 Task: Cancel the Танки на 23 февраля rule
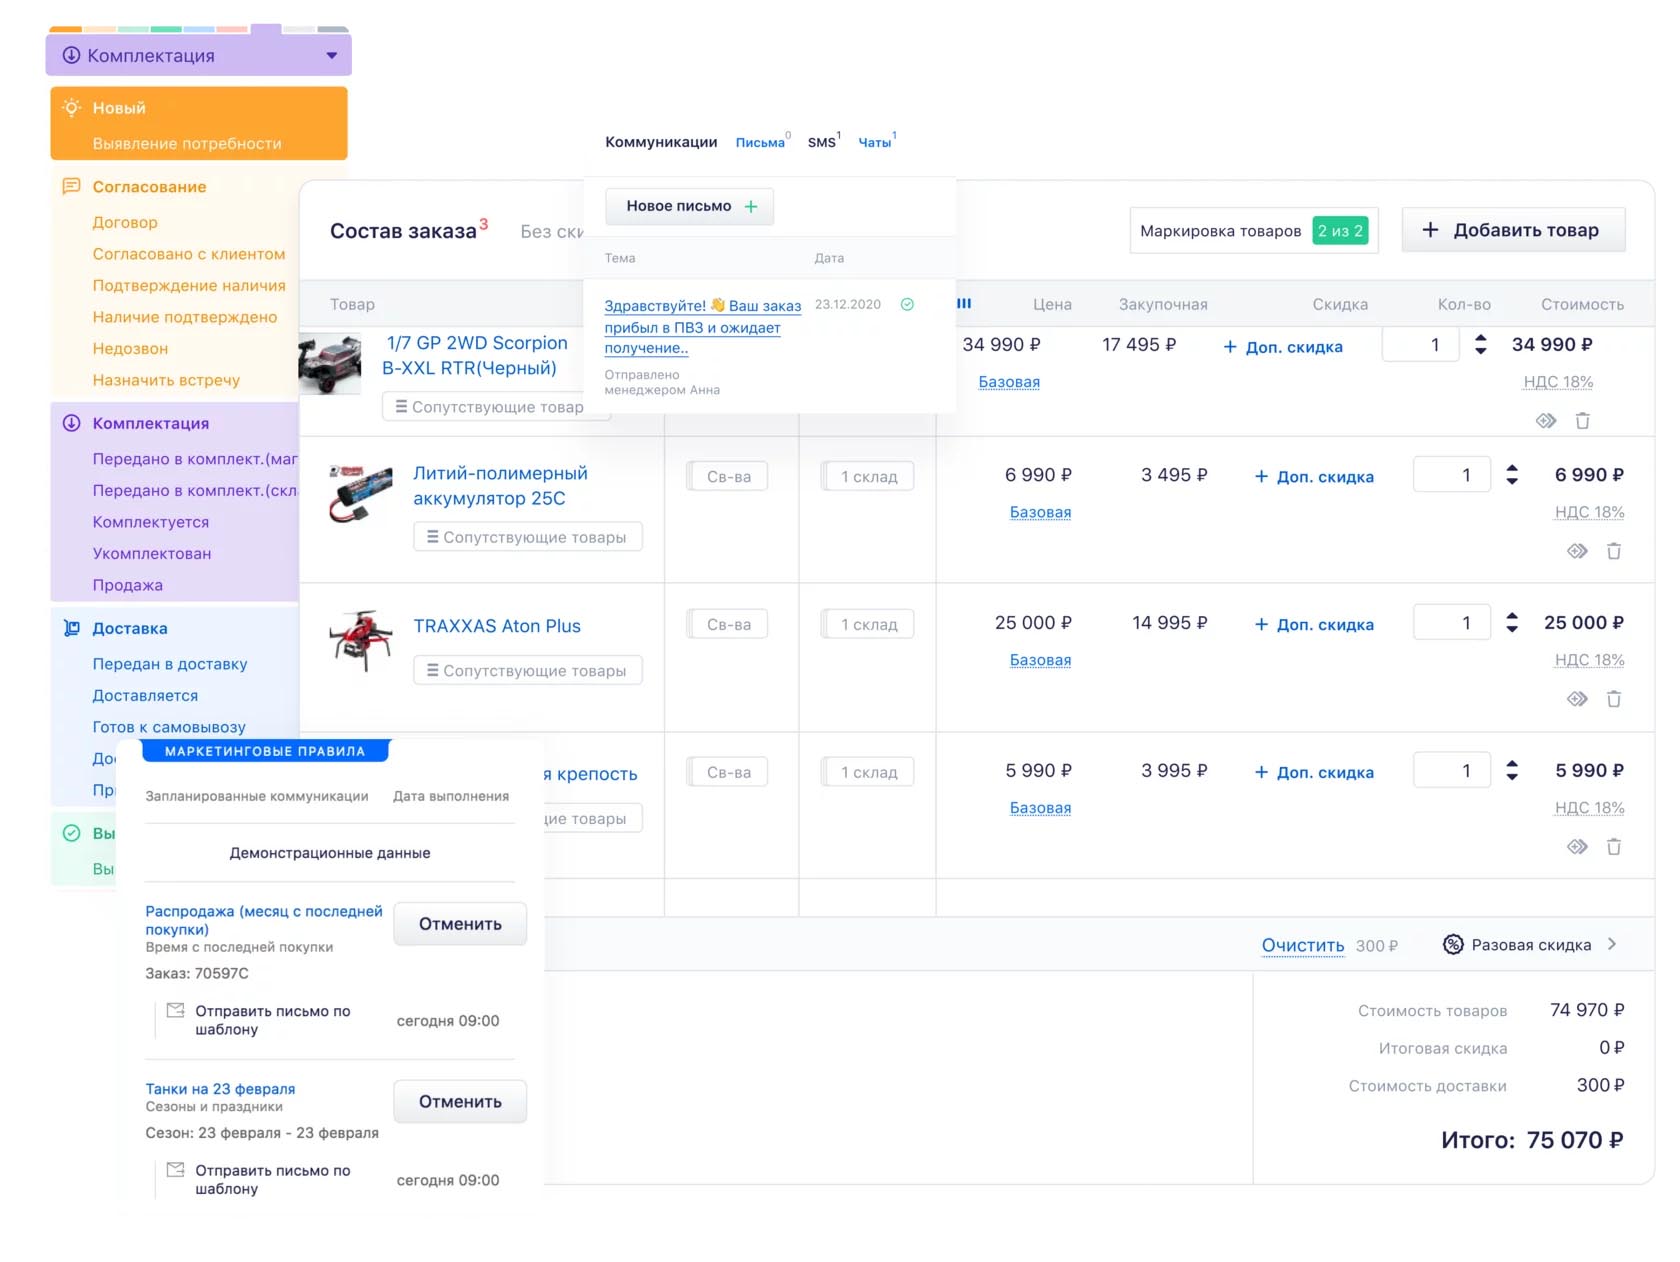point(460,1101)
